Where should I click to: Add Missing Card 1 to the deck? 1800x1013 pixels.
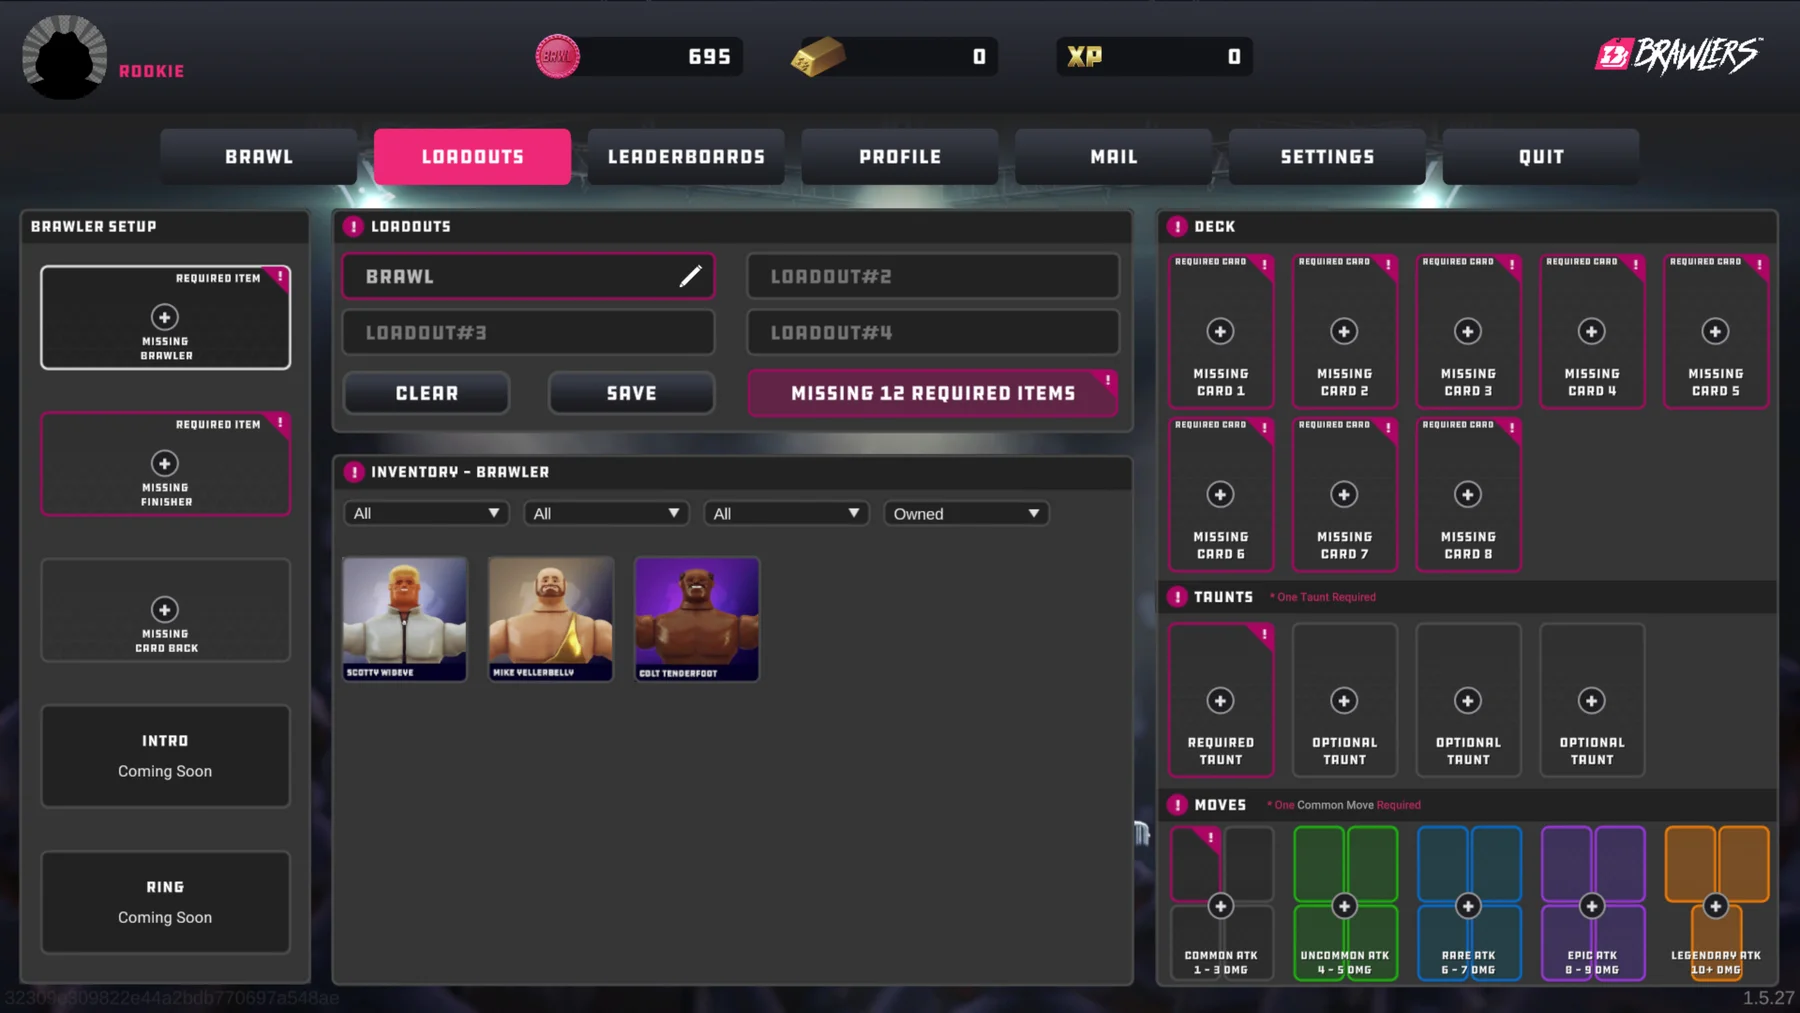coord(1220,331)
